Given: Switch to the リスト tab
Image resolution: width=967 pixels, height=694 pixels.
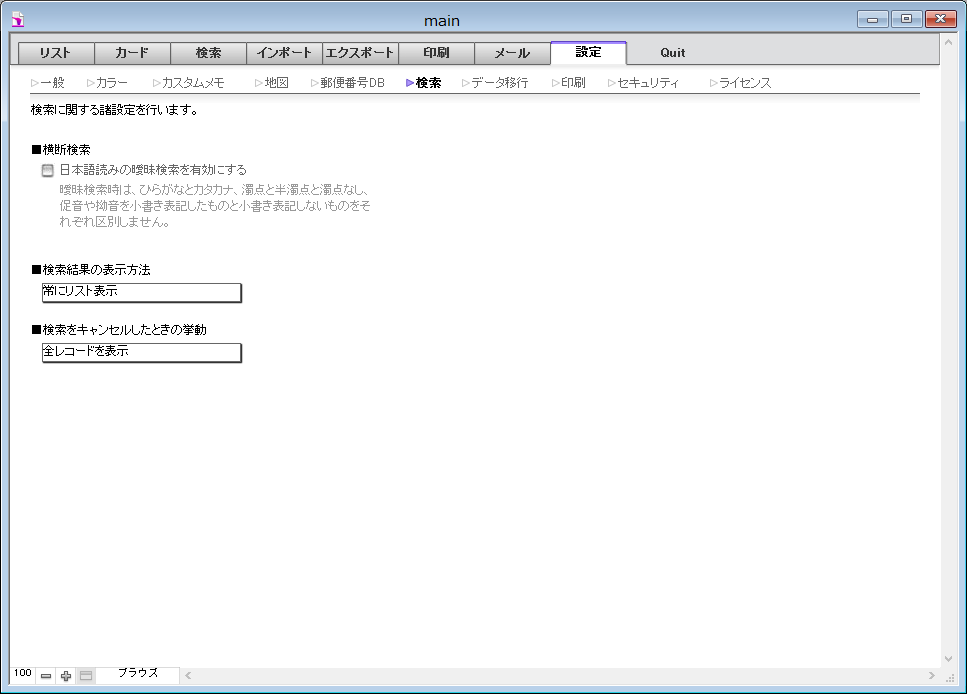Looking at the screenshot, I should (x=56, y=53).
